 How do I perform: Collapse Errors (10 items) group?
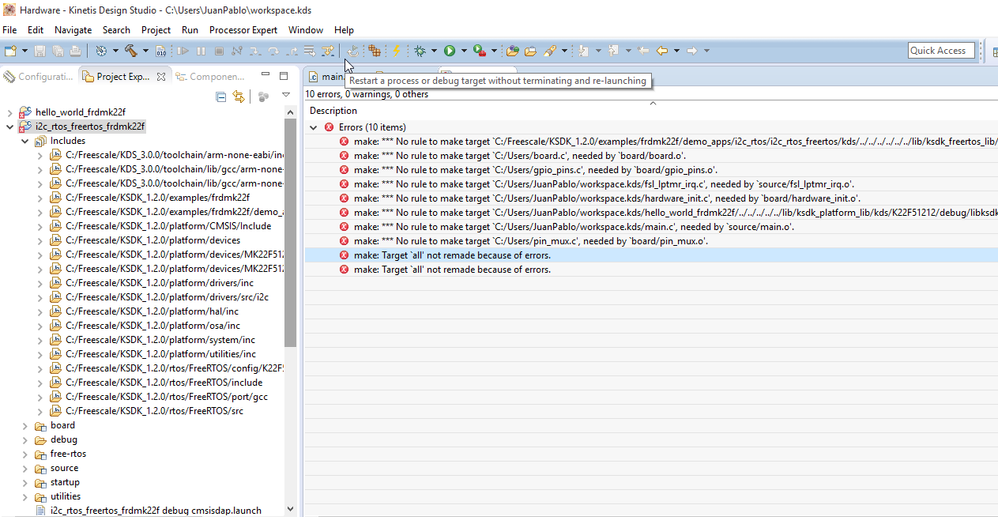coord(313,127)
